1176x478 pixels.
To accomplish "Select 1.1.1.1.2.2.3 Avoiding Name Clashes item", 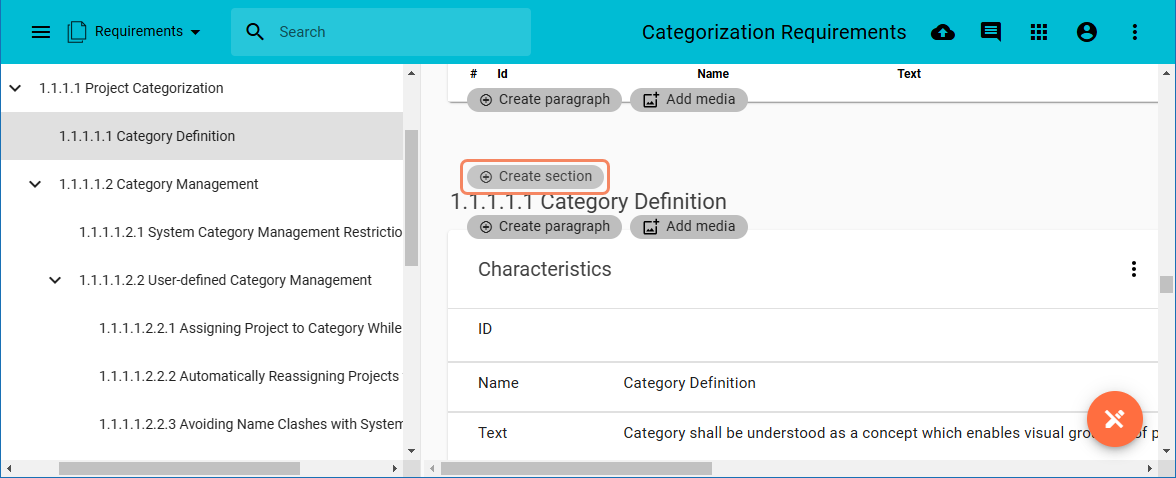I will (x=250, y=424).
